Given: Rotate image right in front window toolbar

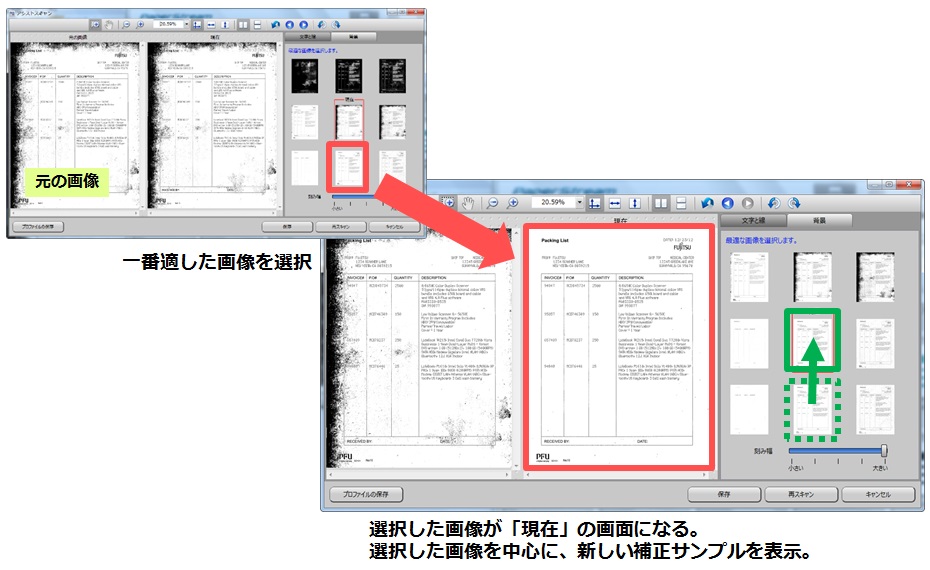Looking at the screenshot, I should coord(794,203).
